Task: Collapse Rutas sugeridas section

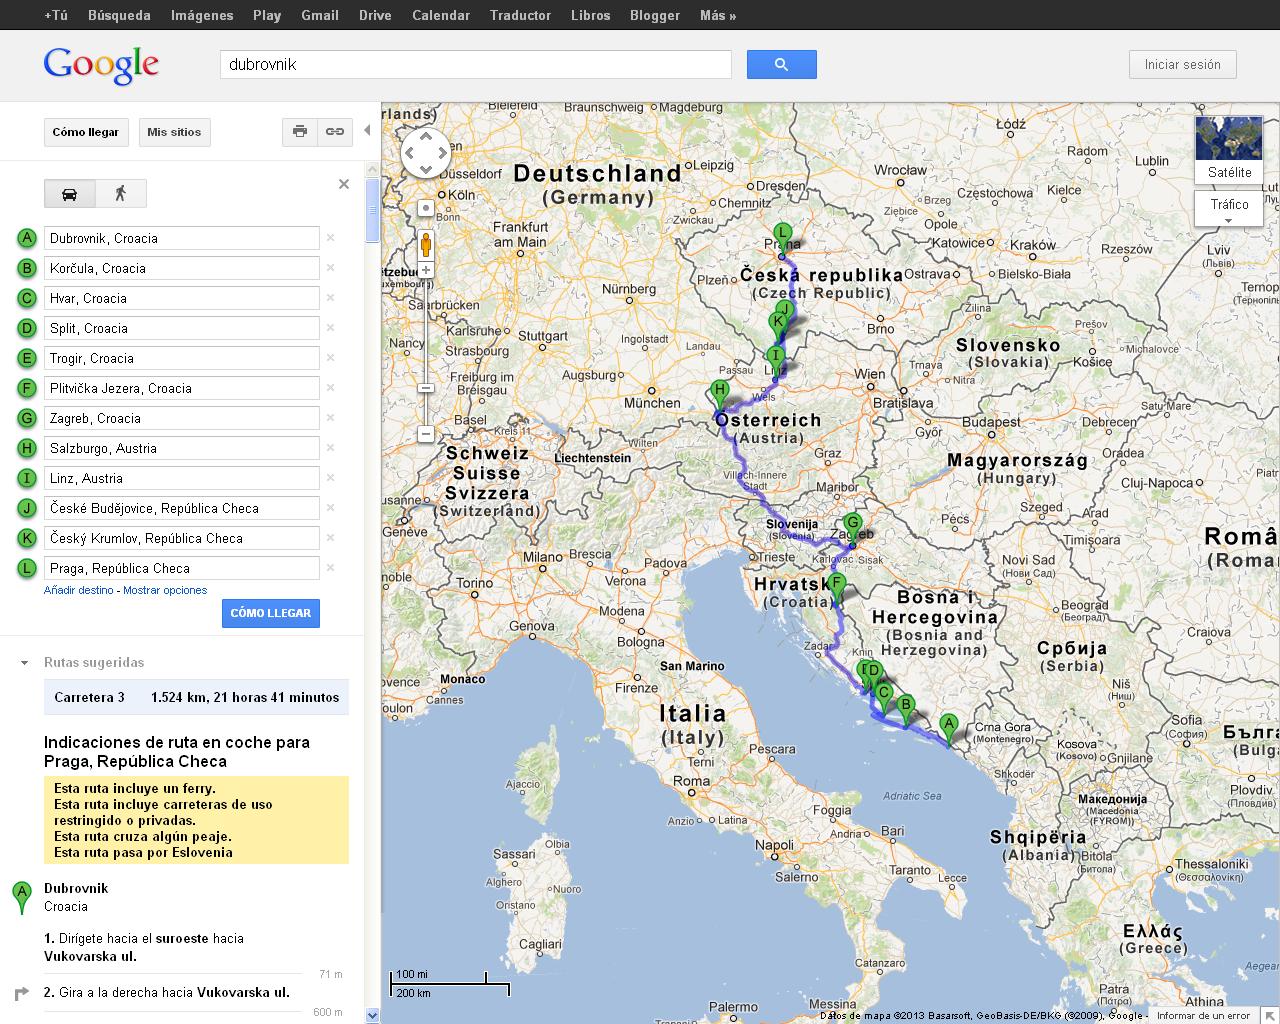Action: (x=24, y=663)
